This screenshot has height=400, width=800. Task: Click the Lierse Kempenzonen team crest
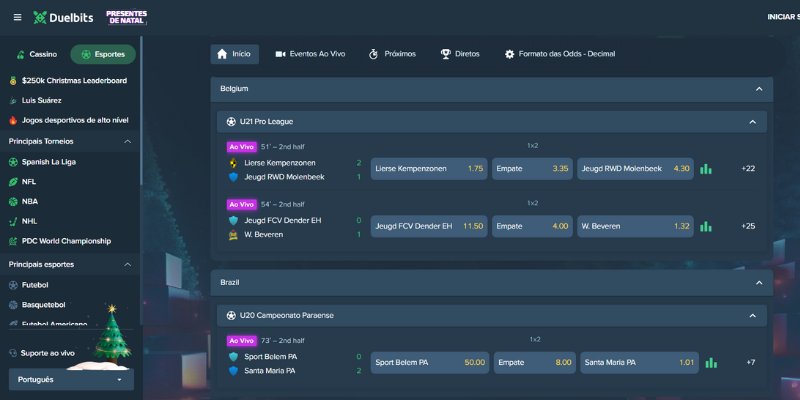233,163
